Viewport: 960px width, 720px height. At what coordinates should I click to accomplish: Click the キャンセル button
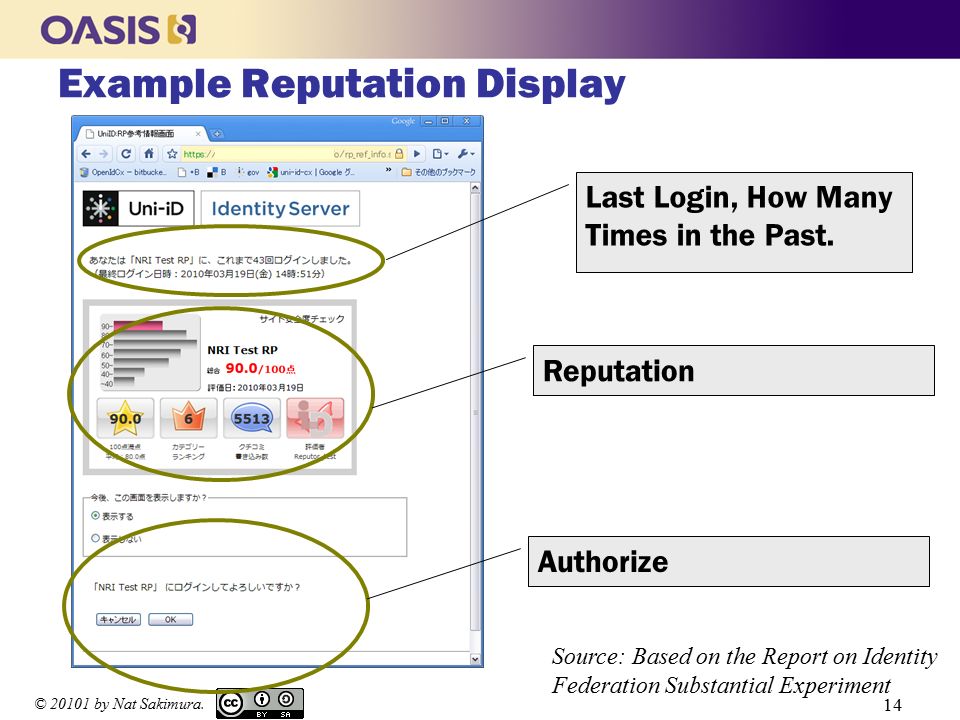(118, 620)
